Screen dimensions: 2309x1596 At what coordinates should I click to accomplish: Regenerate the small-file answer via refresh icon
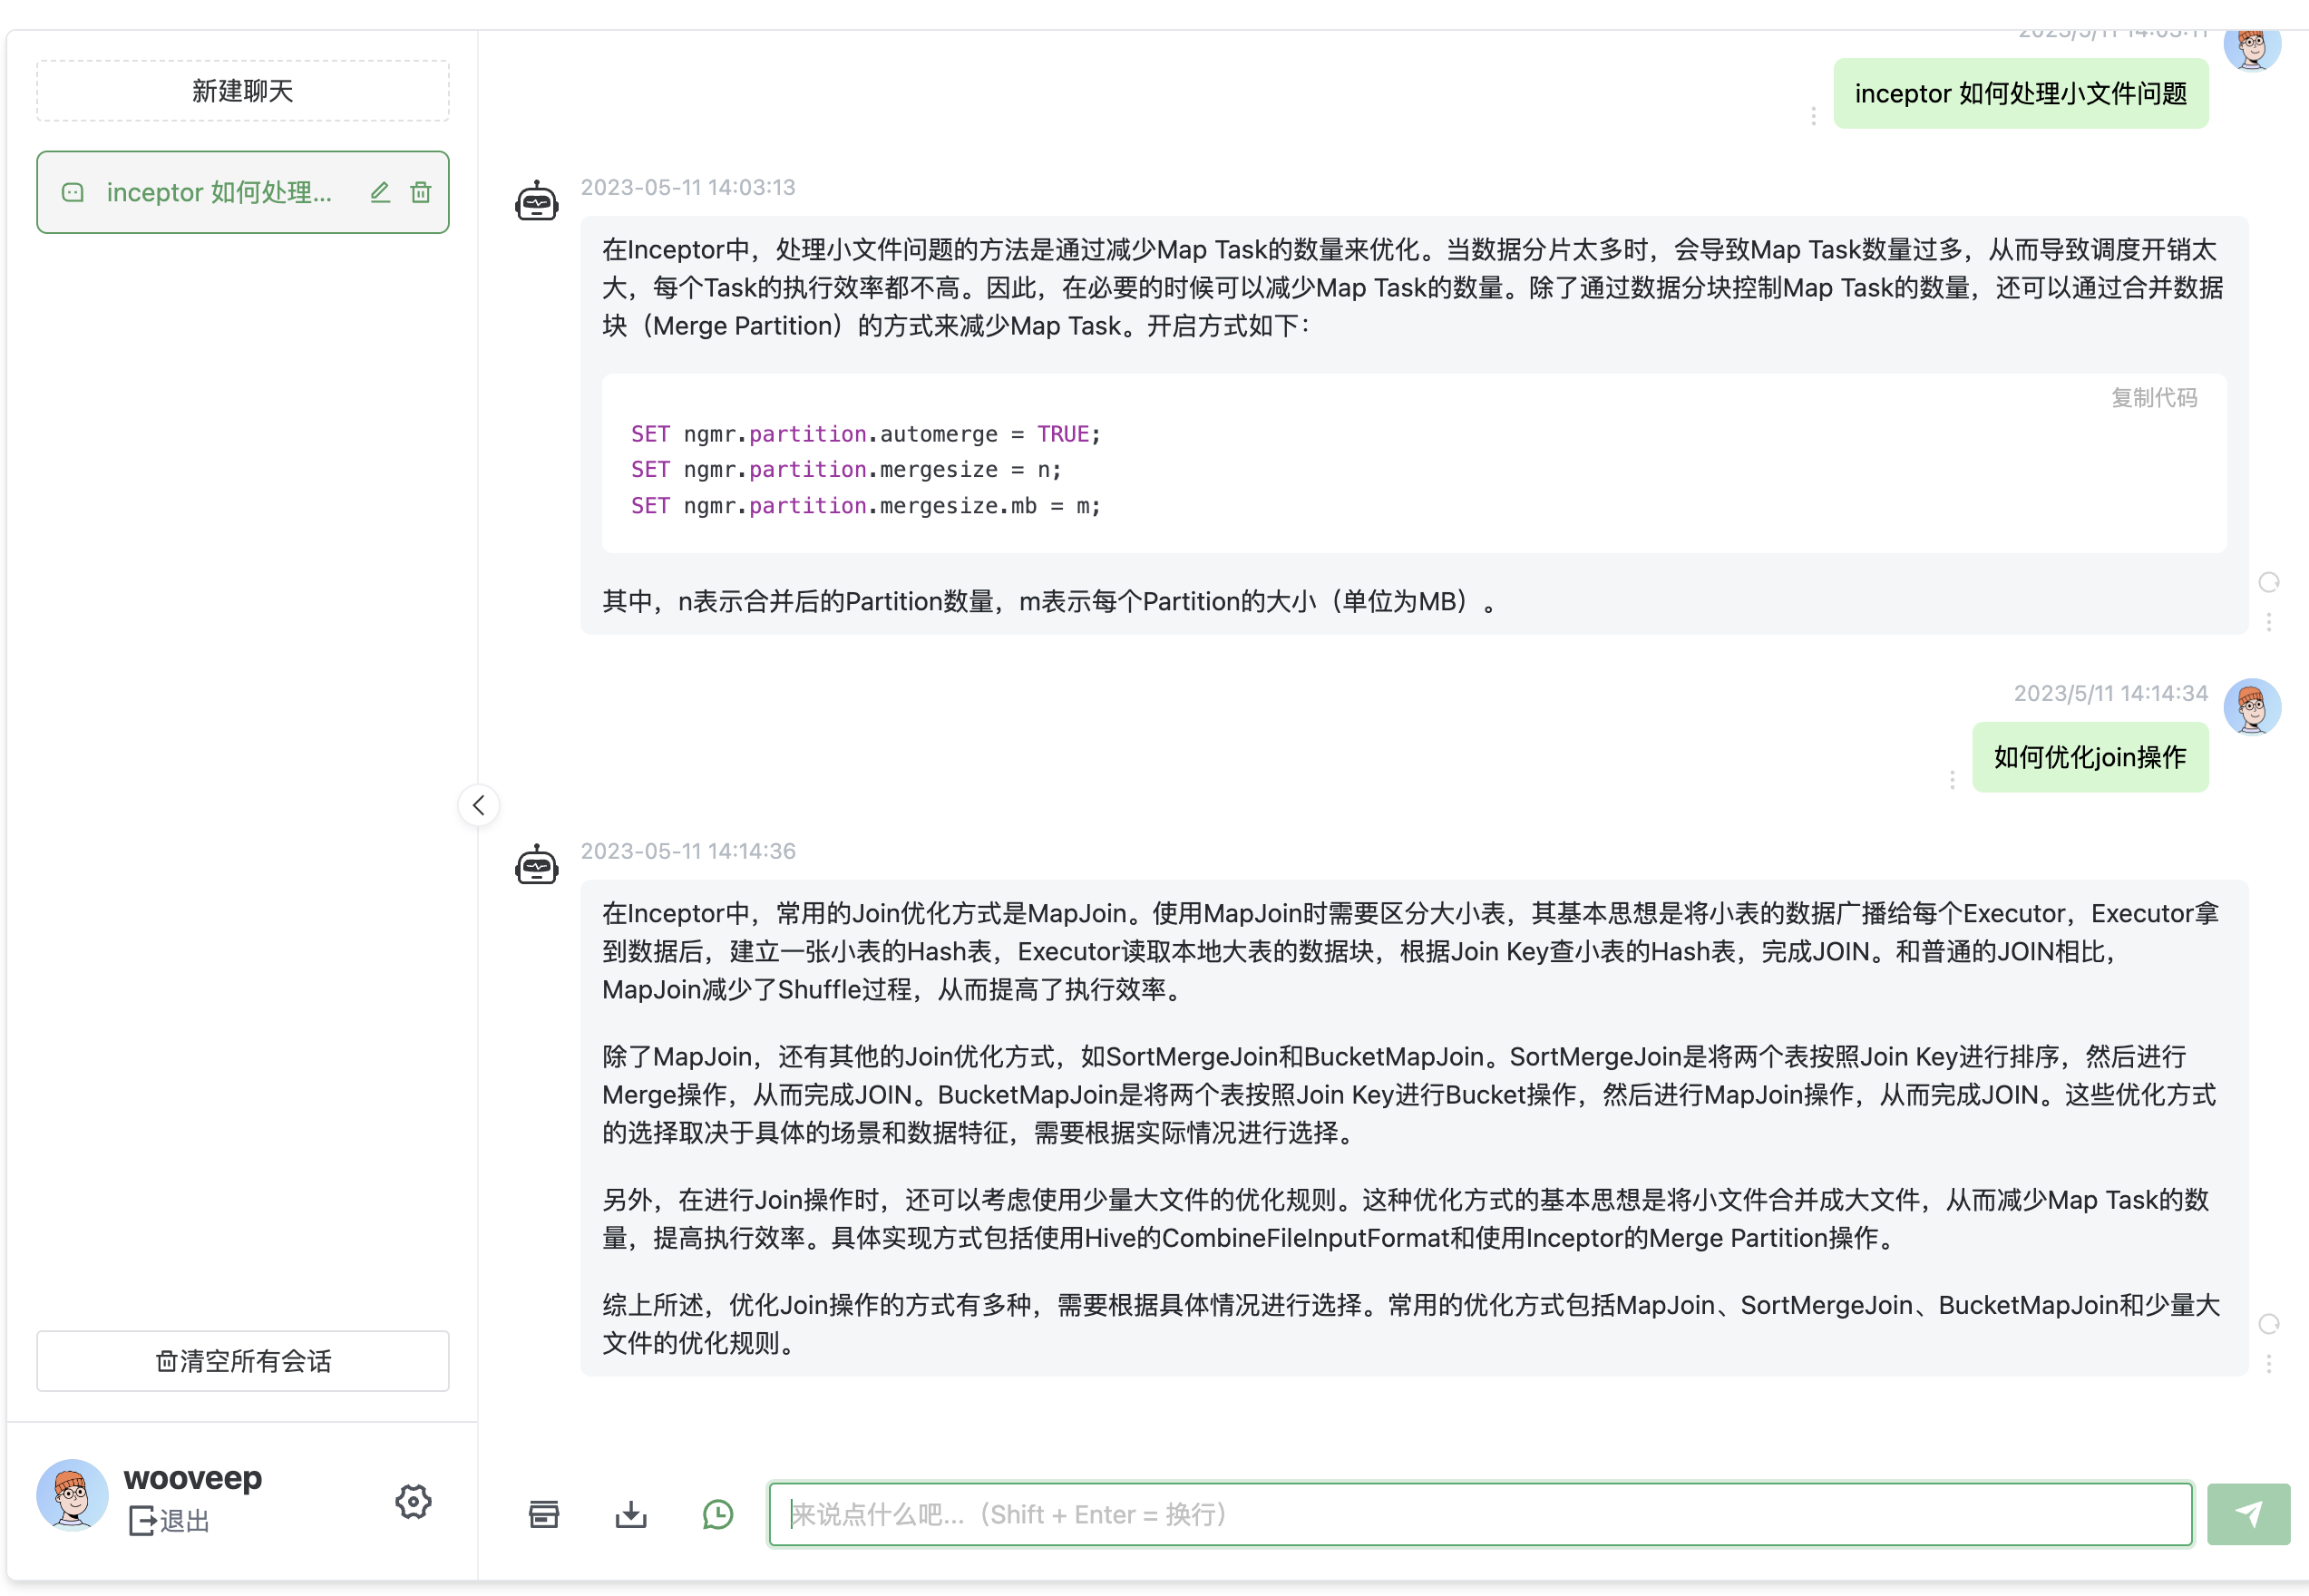2269,582
